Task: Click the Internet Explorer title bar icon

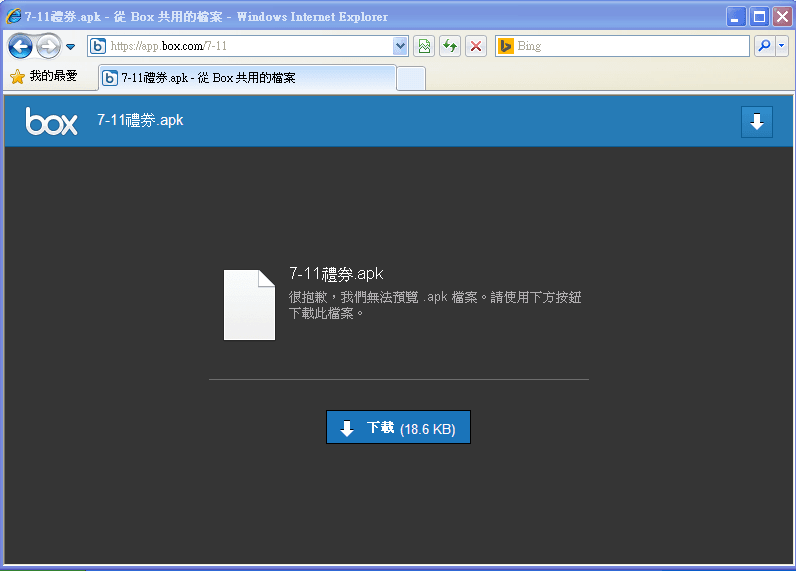Action: pyautogui.click(x=13, y=16)
